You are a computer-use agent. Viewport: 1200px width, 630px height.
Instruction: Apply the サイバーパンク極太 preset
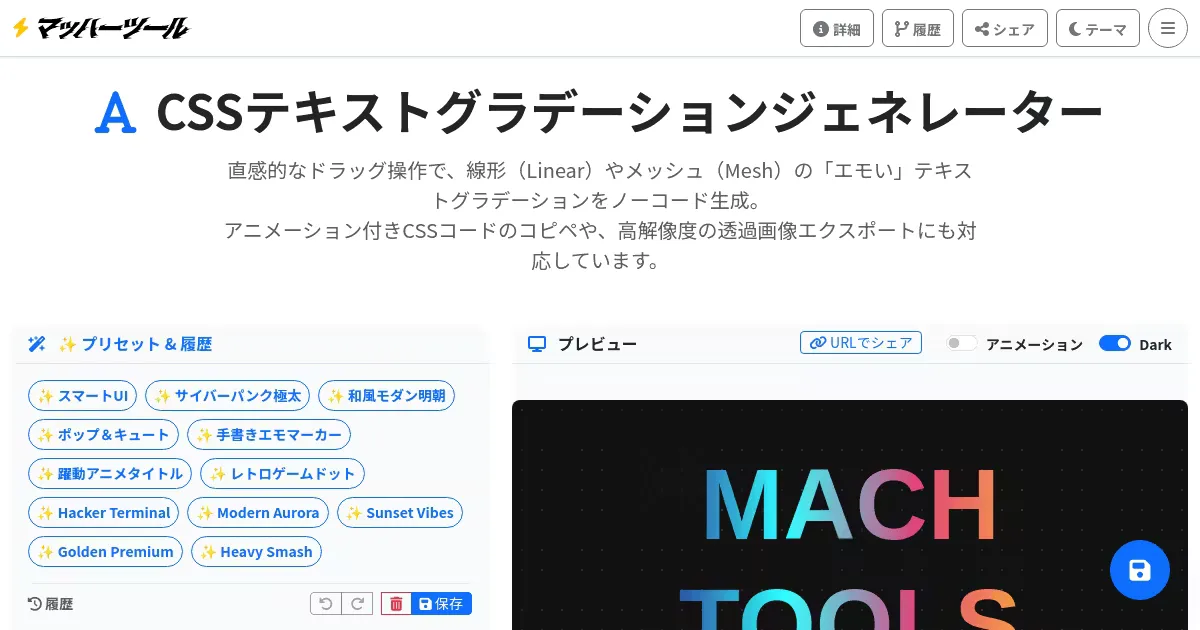(x=228, y=396)
